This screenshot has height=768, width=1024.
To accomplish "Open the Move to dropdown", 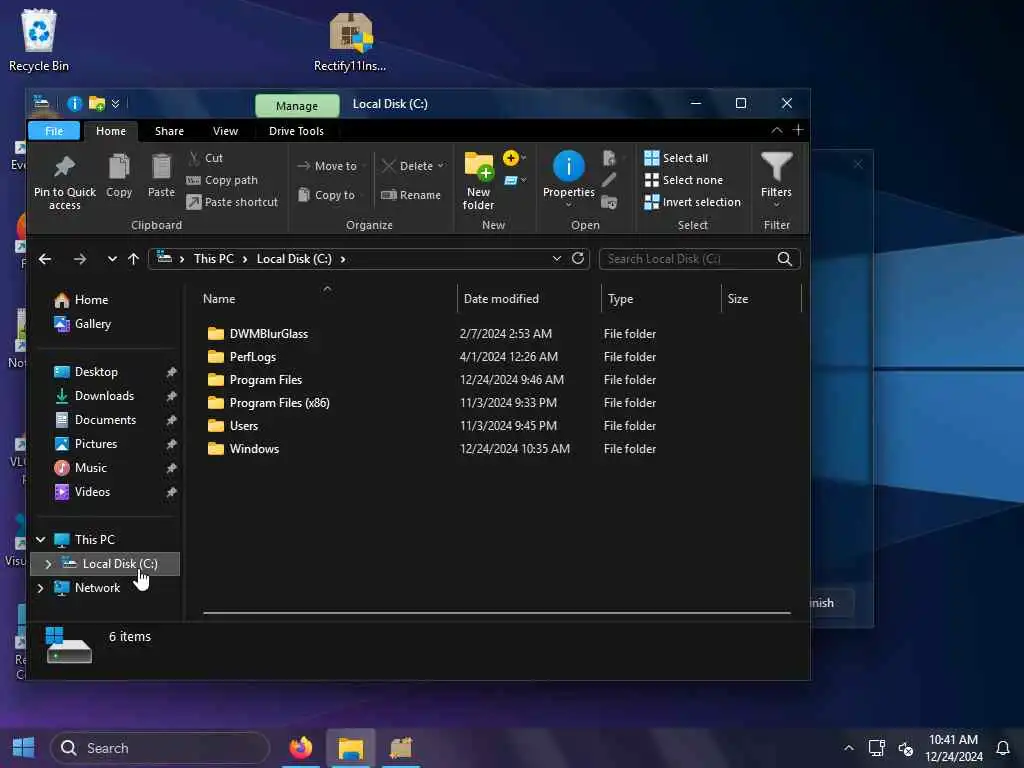I will click(x=331, y=166).
